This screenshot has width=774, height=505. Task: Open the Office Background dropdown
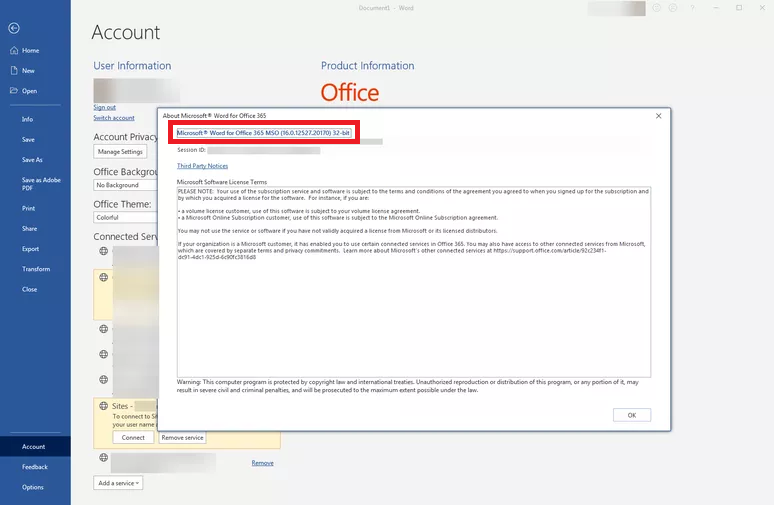tap(125, 185)
